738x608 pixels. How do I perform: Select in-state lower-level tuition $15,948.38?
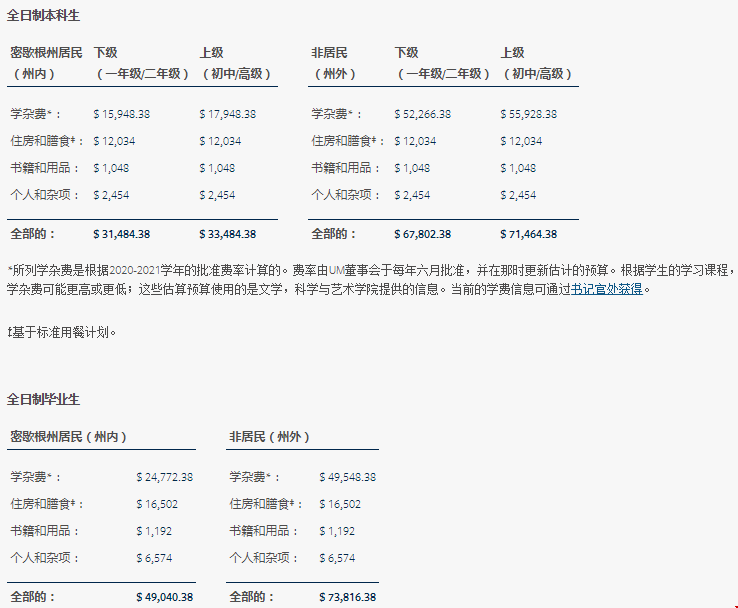(121, 114)
